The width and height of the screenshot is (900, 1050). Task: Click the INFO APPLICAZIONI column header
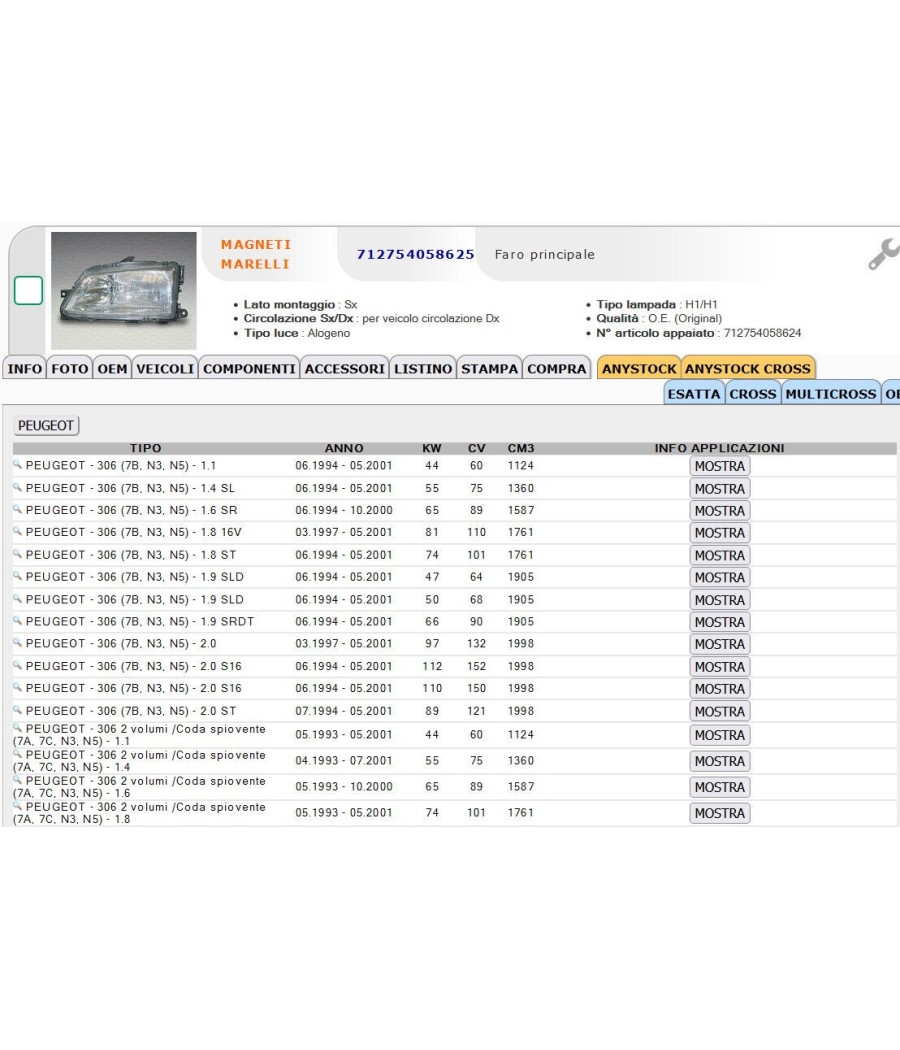click(x=719, y=448)
